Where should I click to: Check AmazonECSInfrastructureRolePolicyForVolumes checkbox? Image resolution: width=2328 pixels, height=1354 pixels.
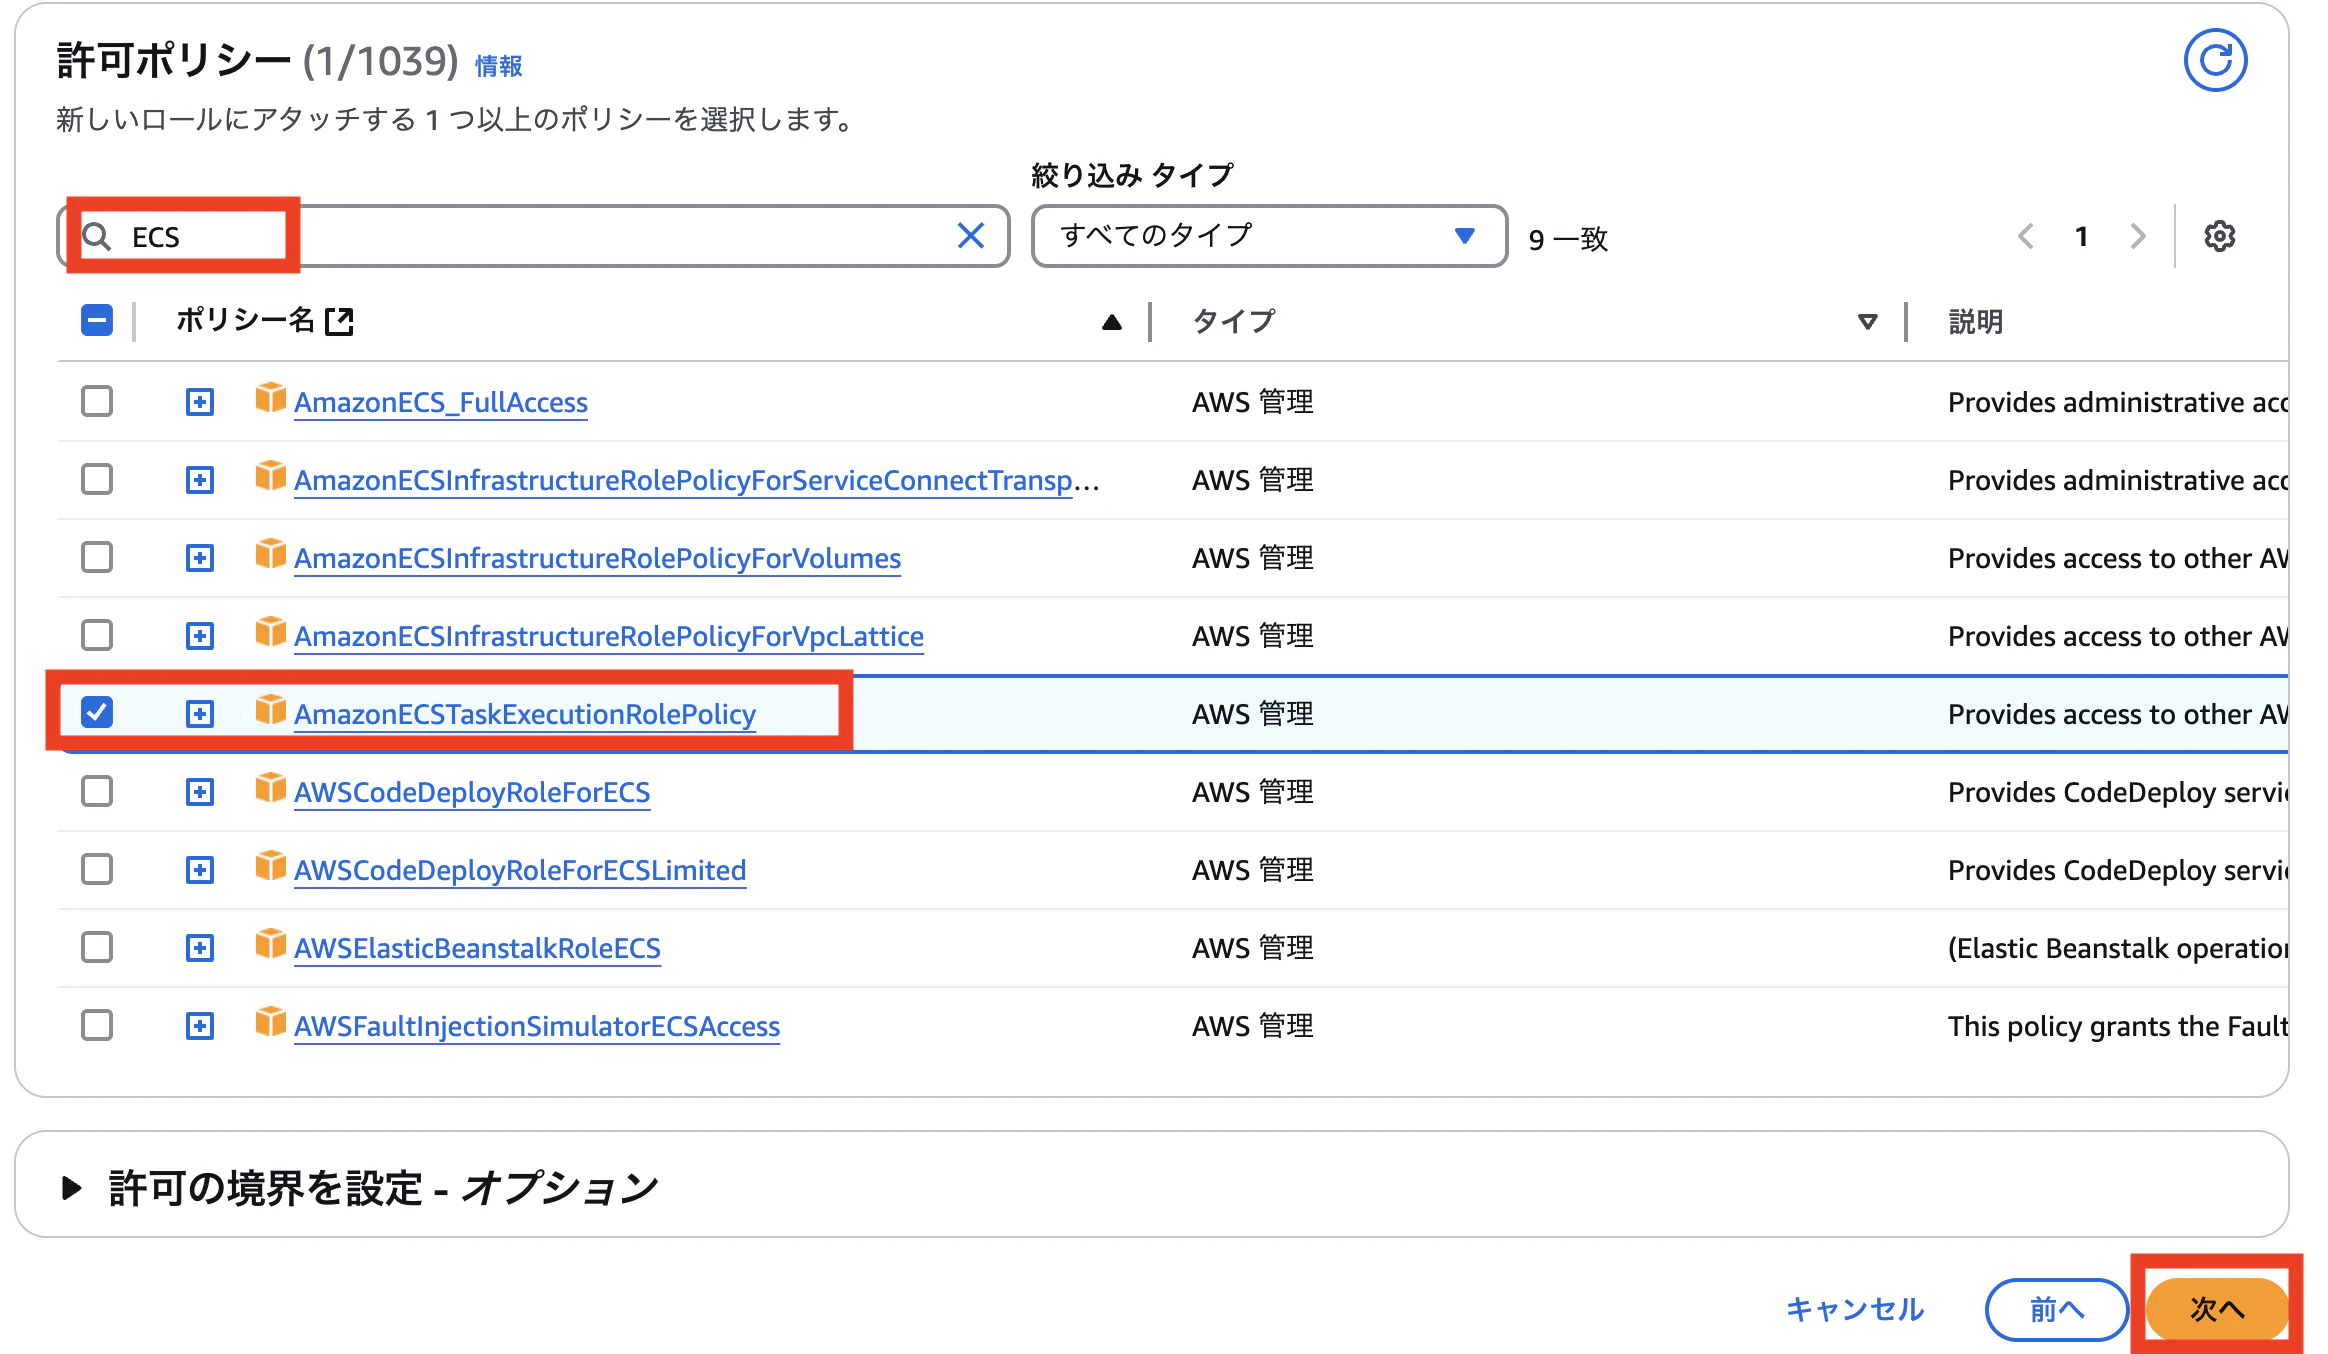97,557
